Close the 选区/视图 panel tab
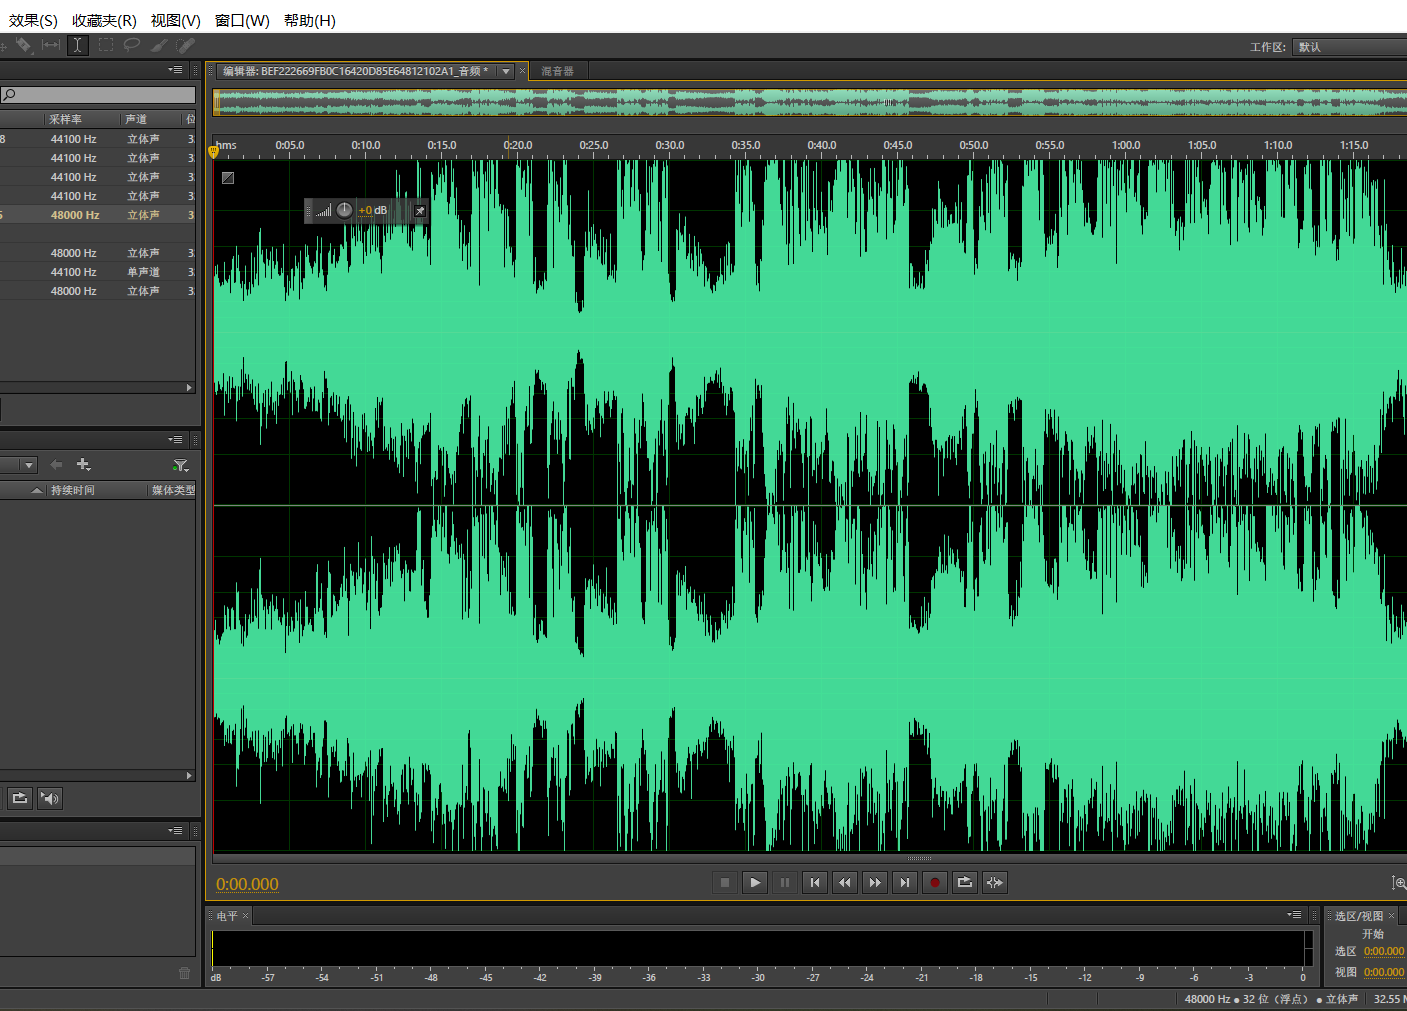This screenshot has height=1011, width=1407. (1391, 916)
